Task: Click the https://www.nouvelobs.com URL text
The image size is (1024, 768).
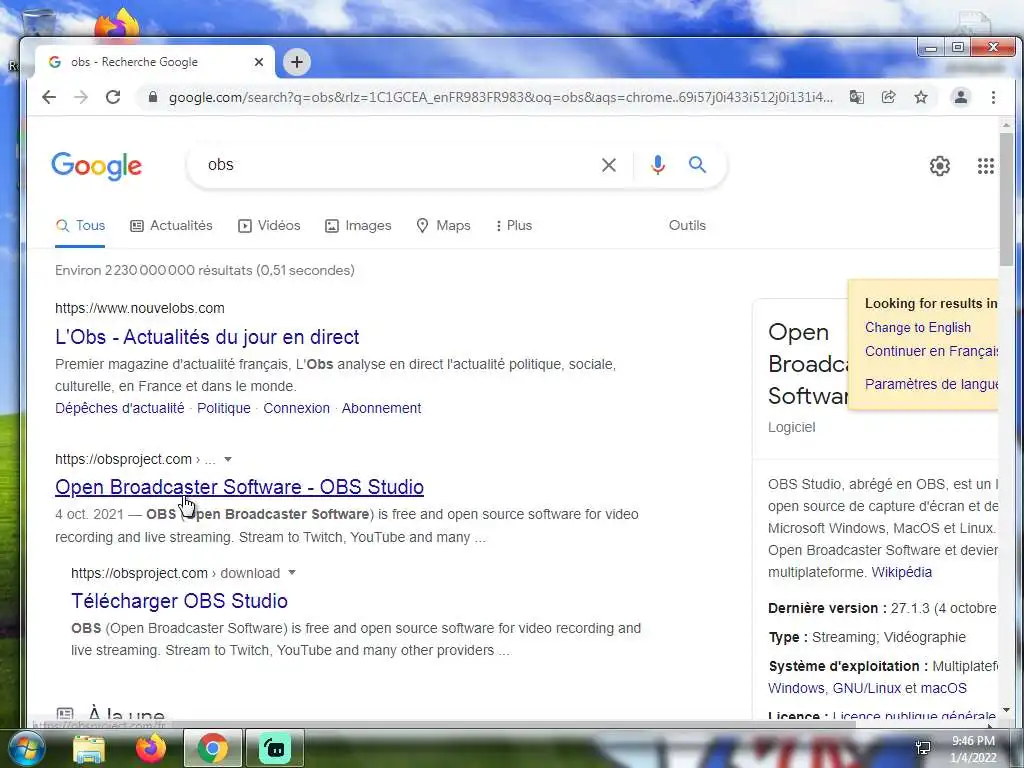Action: pos(140,308)
